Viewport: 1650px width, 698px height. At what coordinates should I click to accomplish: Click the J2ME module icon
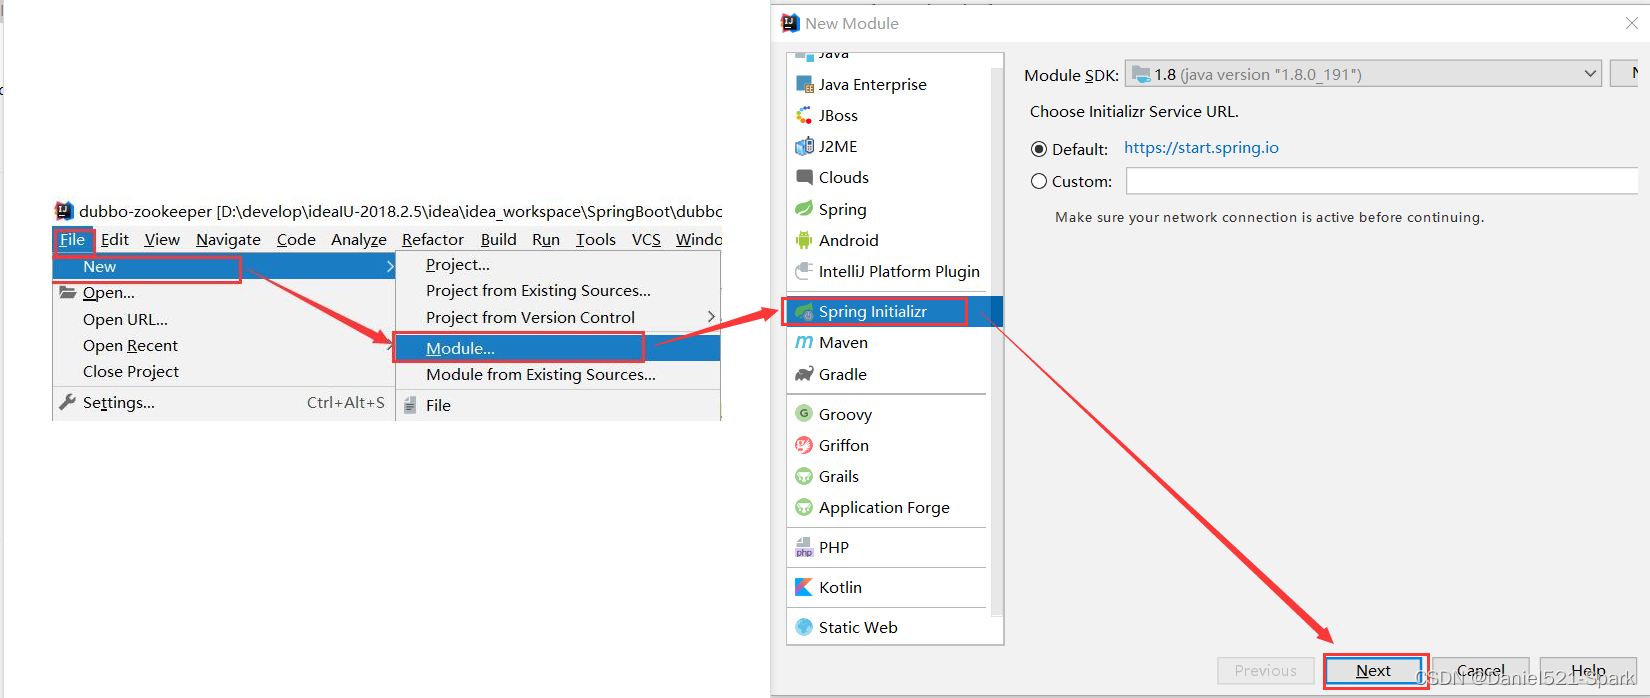[x=804, y=146]
